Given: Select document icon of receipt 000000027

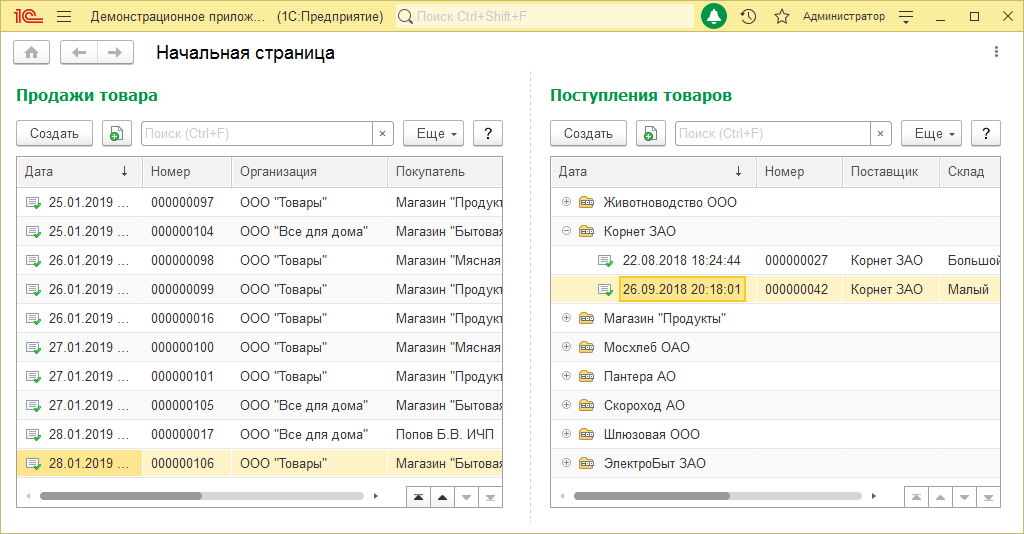Looking at the screenshot, I should 605,261.
